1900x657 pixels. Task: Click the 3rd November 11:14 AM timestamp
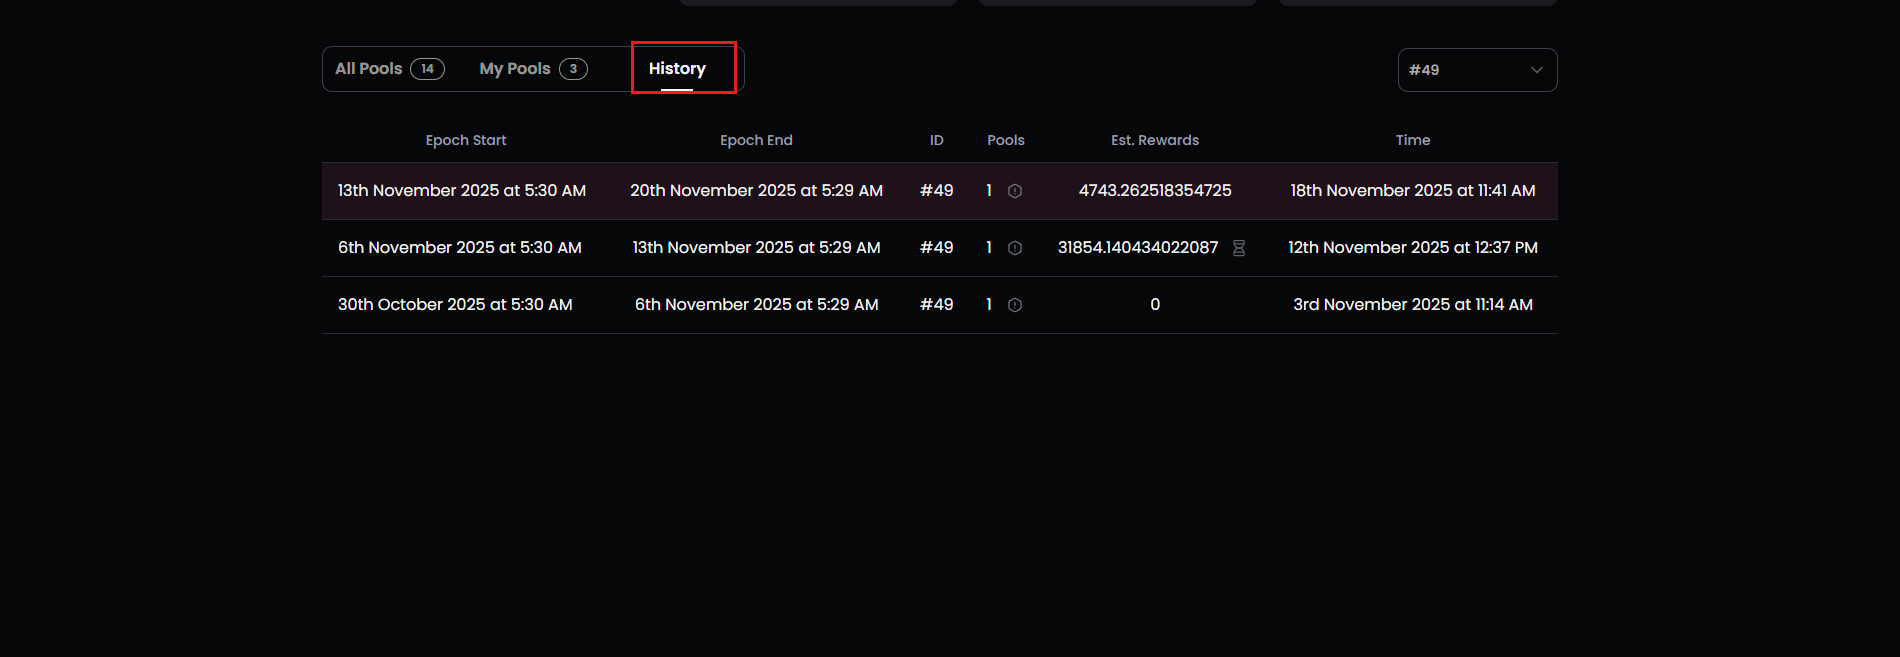pos(1412,305)
